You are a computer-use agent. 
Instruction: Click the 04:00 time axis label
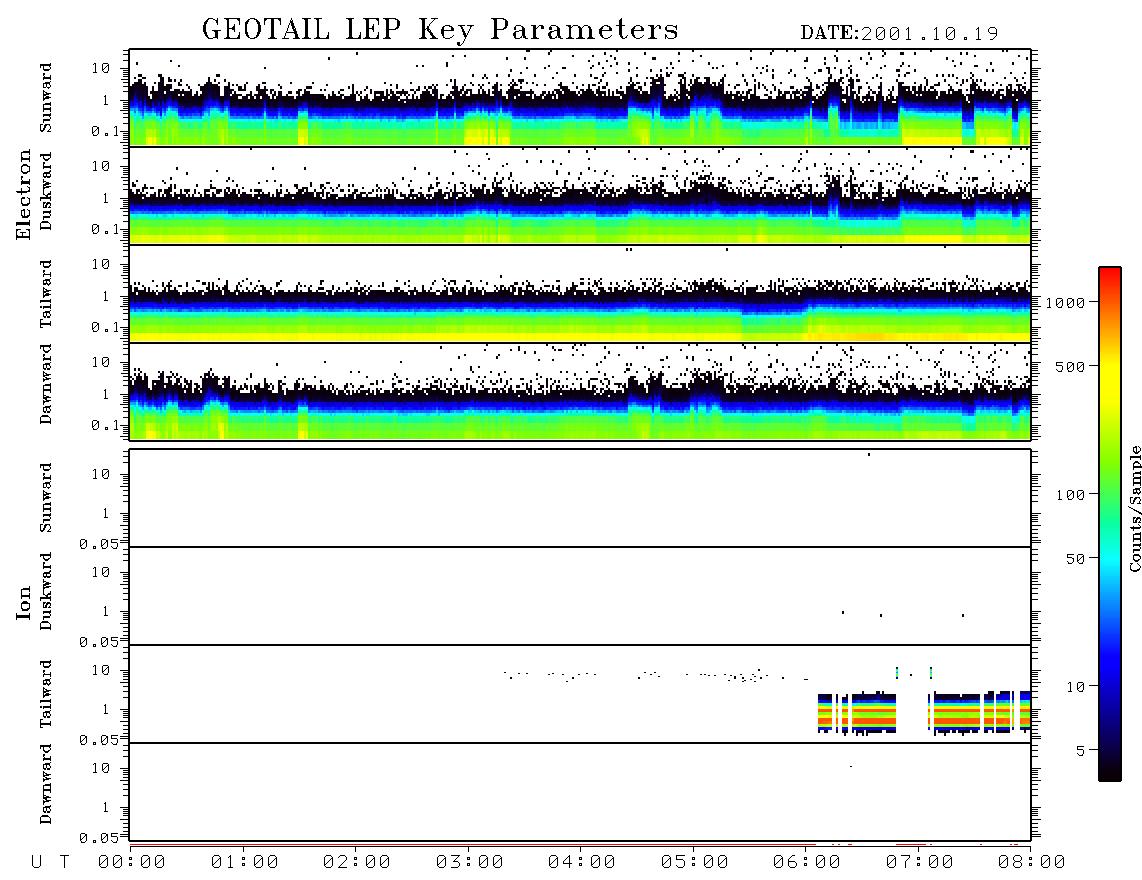point(582,863)
